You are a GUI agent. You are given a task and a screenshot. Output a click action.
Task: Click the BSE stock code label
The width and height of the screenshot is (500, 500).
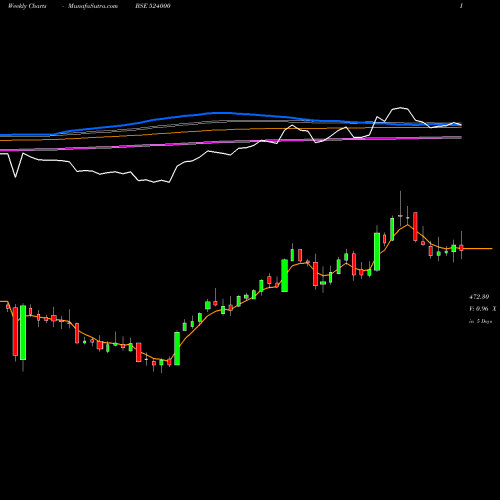pyautogui.click(x=153, y=6)
